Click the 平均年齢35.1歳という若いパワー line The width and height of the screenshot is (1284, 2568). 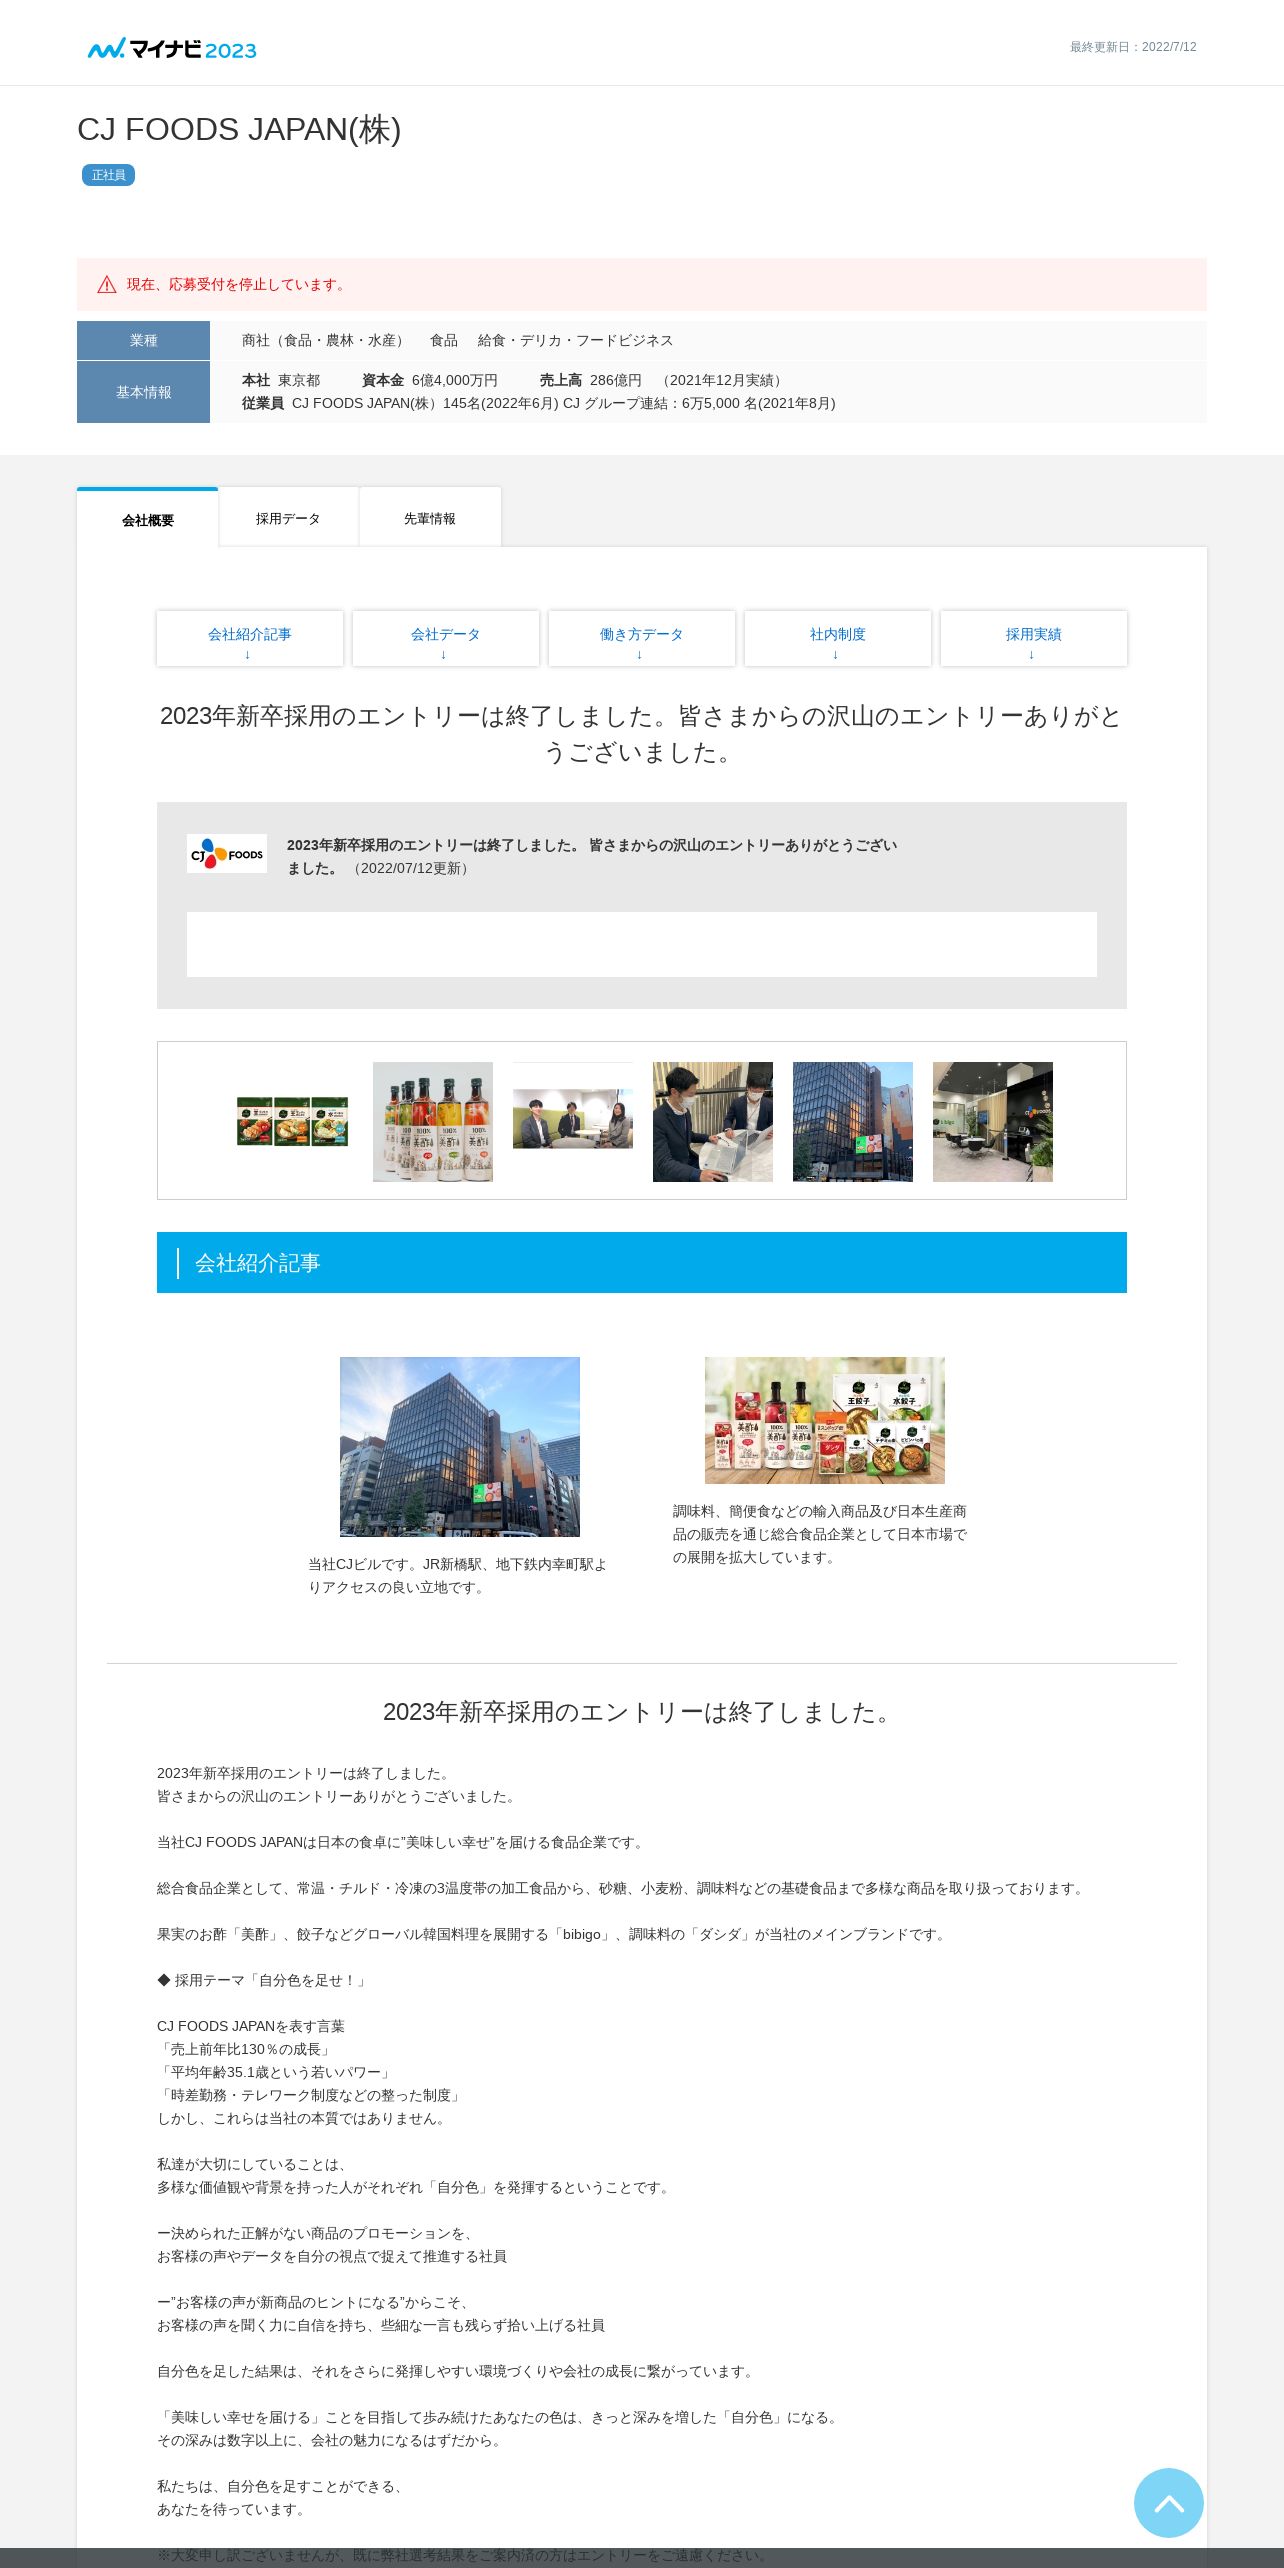click(276, 2072)
